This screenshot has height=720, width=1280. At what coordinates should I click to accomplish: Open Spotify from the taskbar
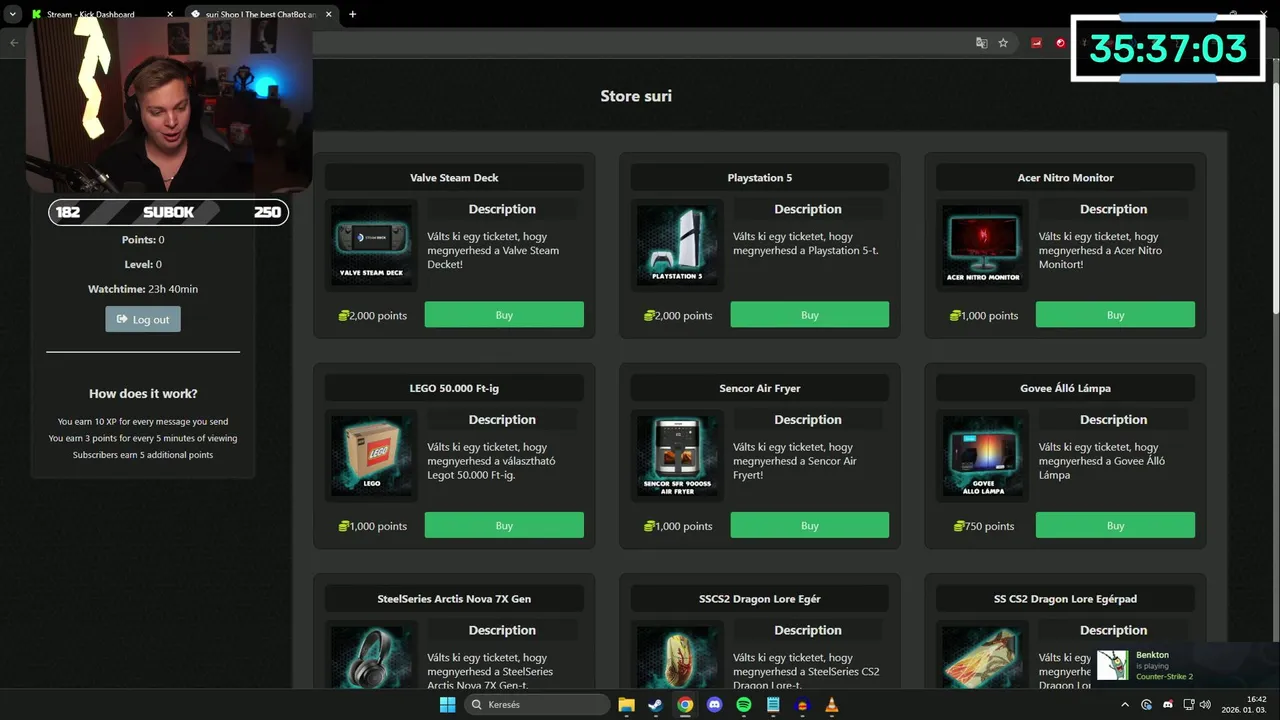(743, 704)
